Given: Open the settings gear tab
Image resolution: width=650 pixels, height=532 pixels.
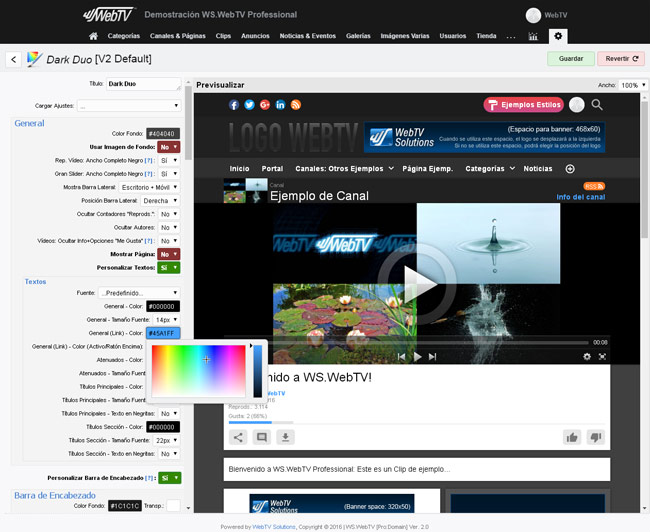Looking at the screenshot, I should click(558, 36).
